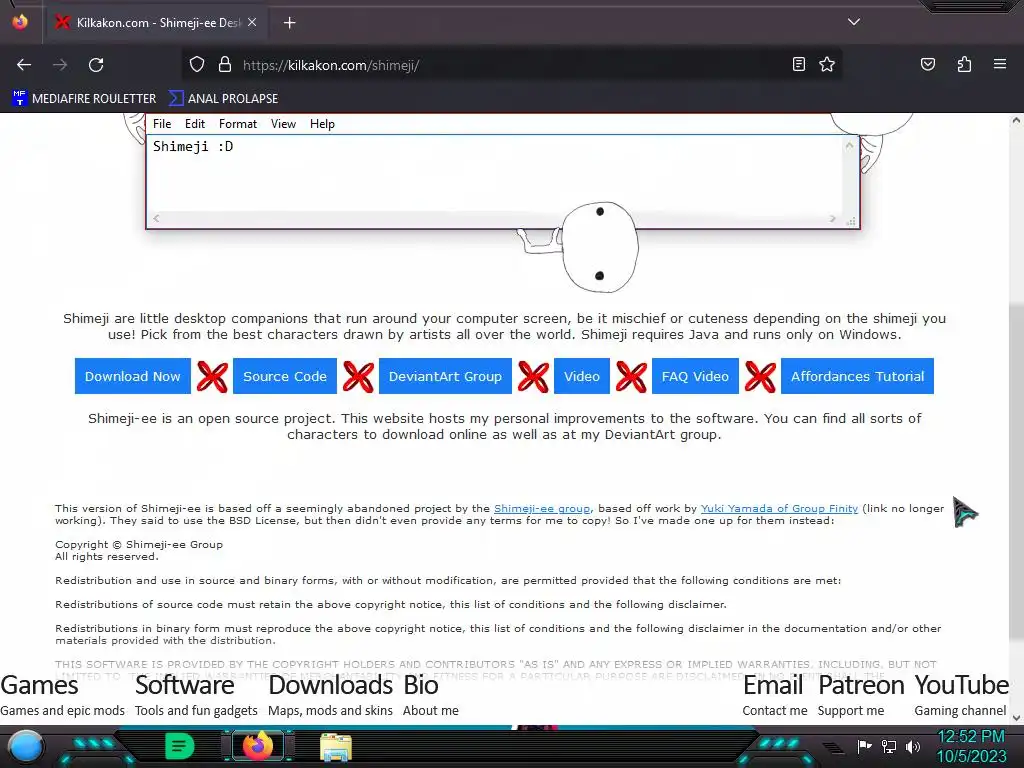The image size is (1024, 768).
Task: Click the Download Now button
Action: pos(133,376)
